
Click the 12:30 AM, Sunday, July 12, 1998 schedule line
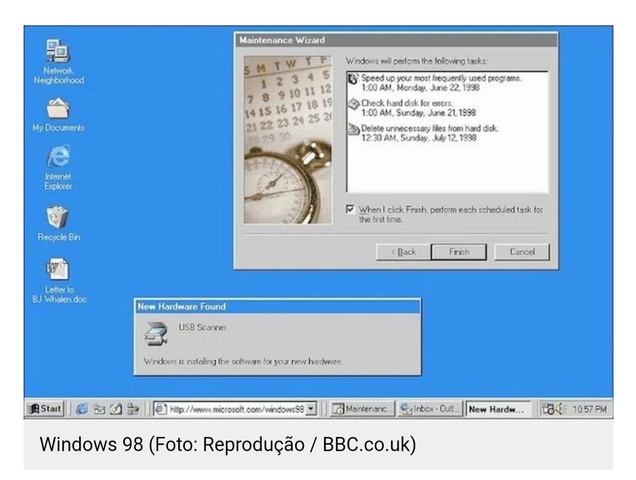point(419,138)
